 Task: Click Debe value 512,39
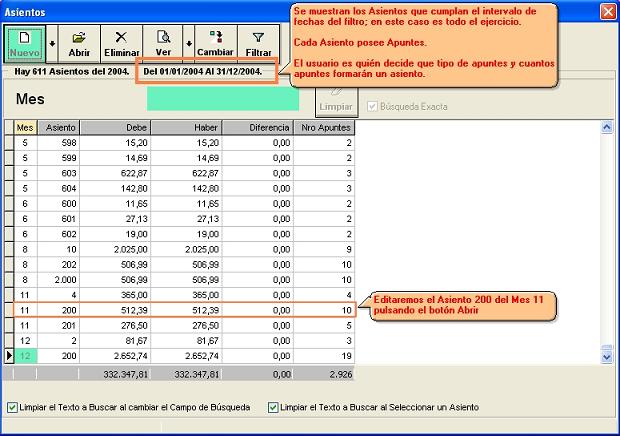point(115,310)
